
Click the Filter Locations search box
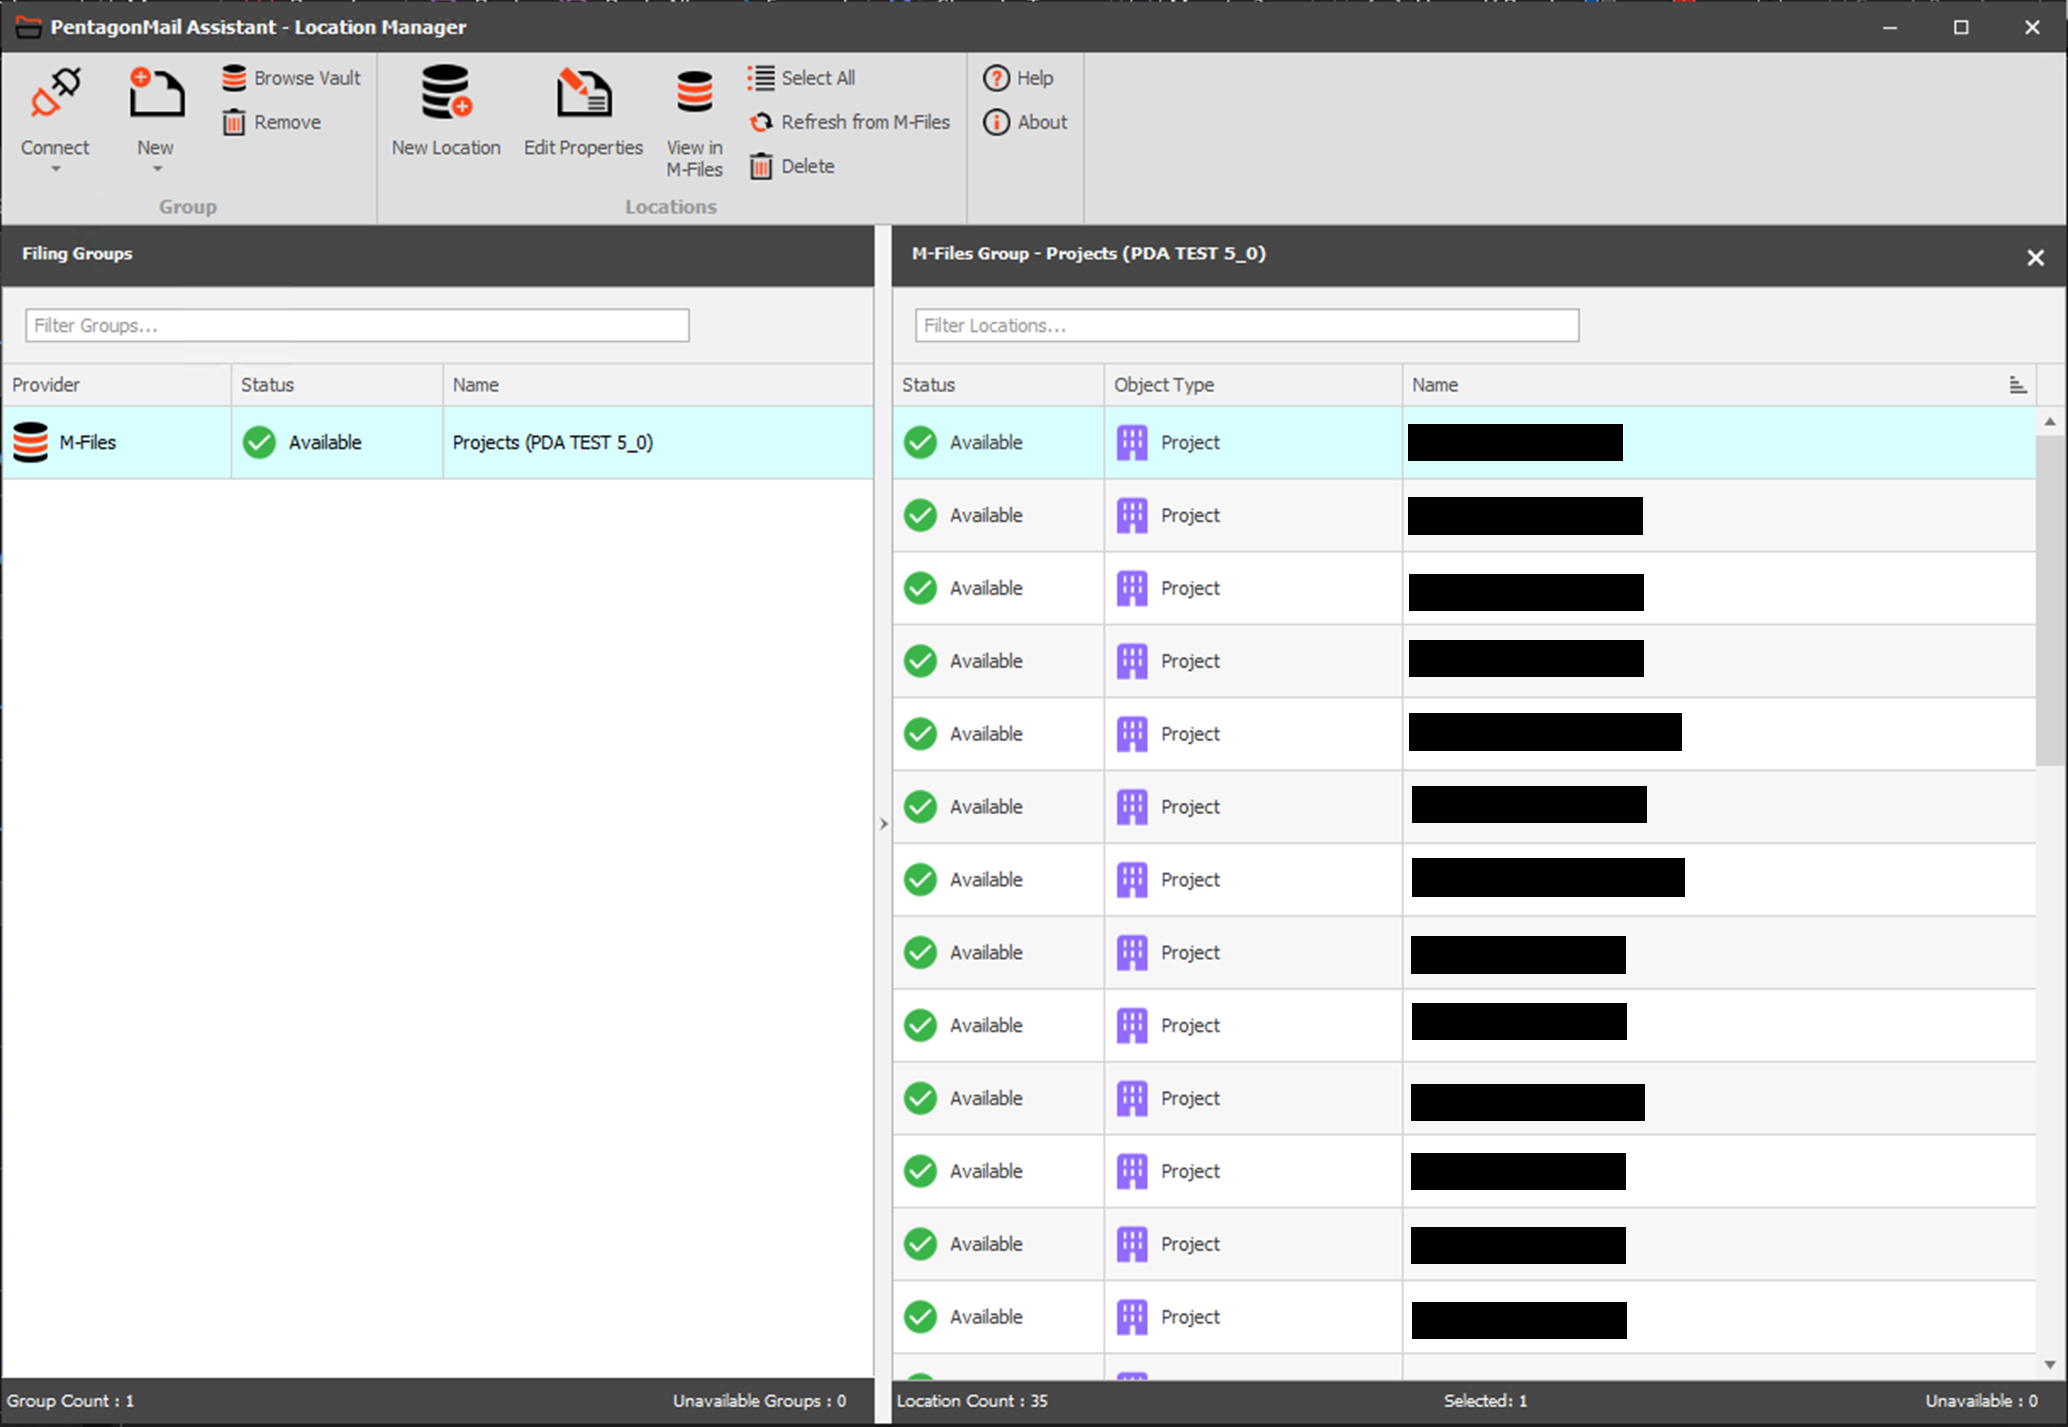coord(1246,325)
